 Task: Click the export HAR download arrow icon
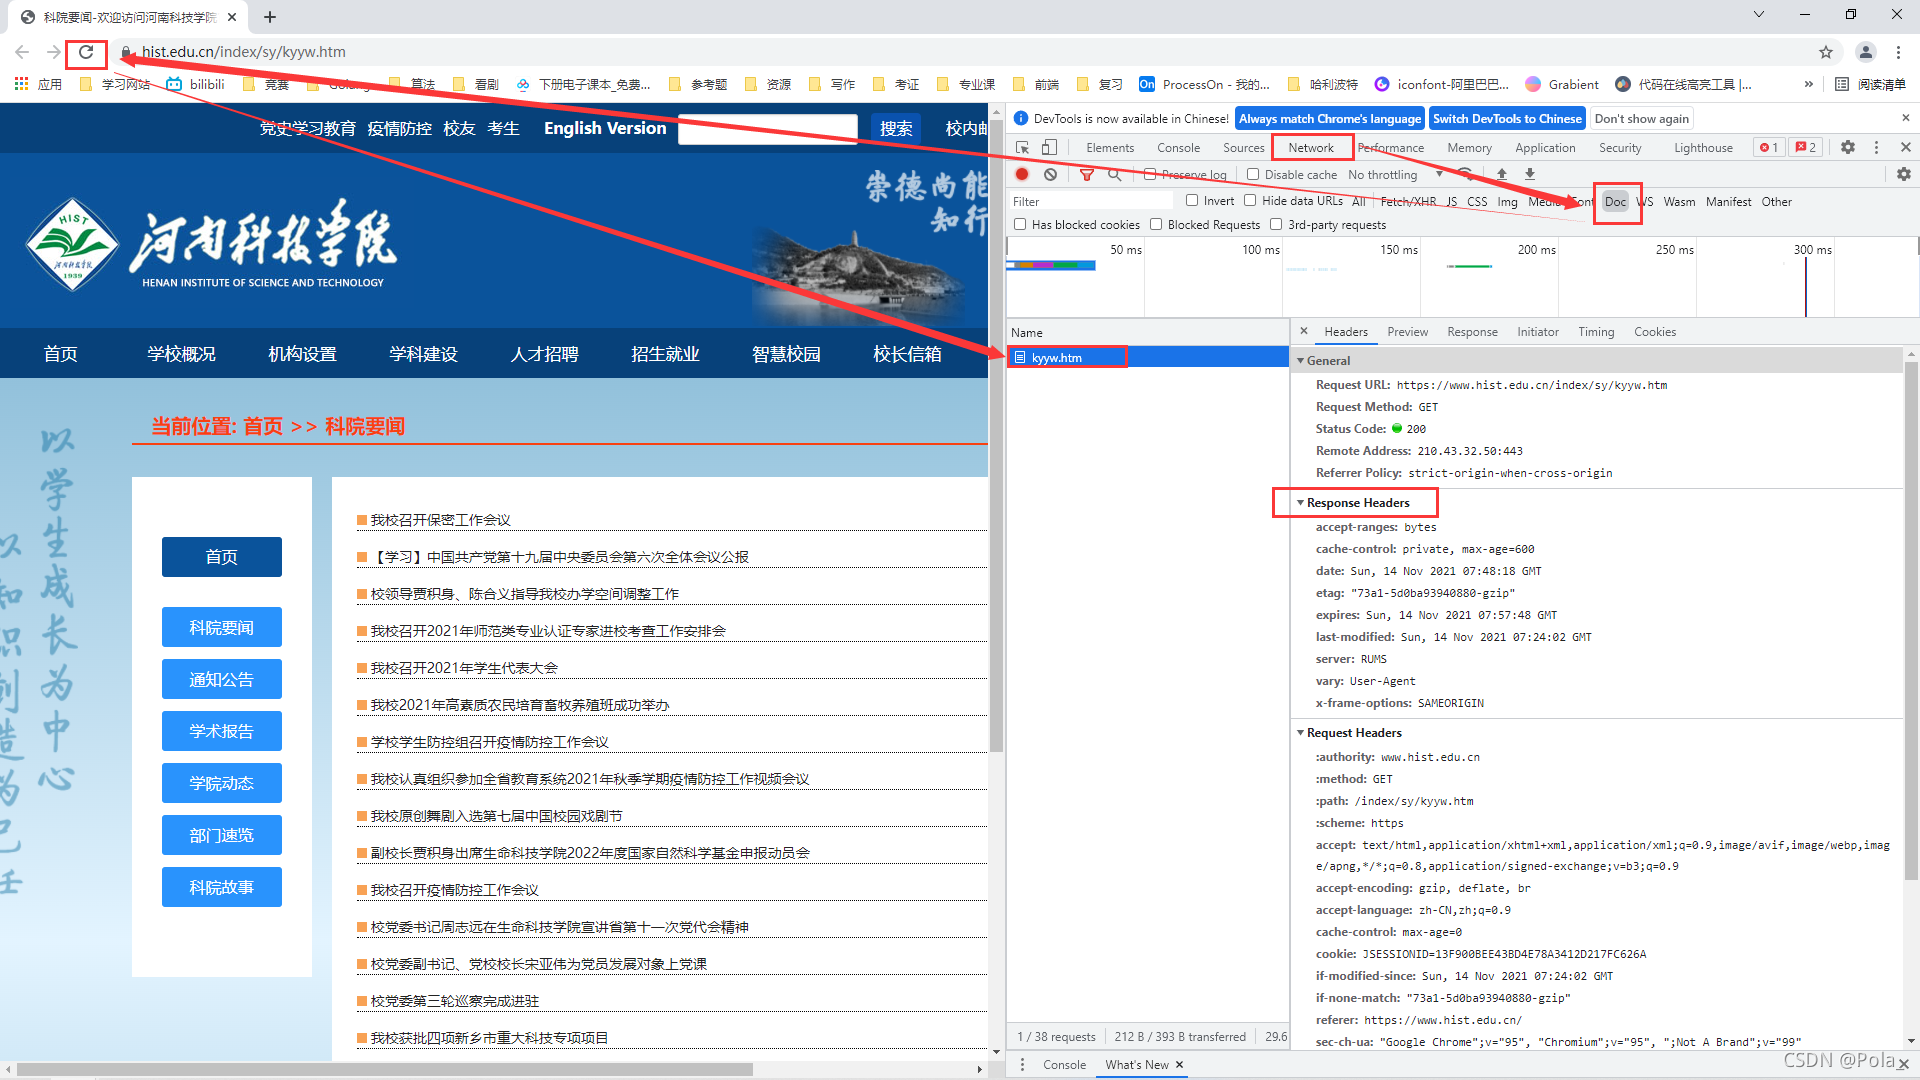(x=1529, y=174)
